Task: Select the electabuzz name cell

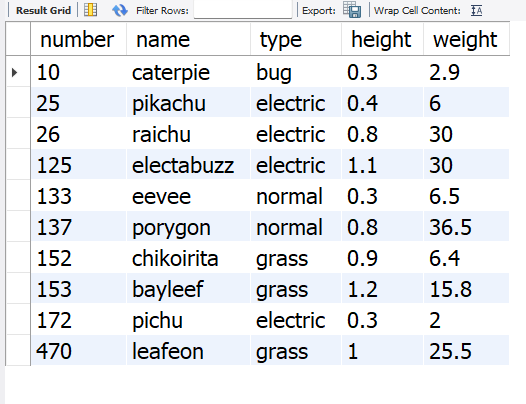Action: coord(189,165)
